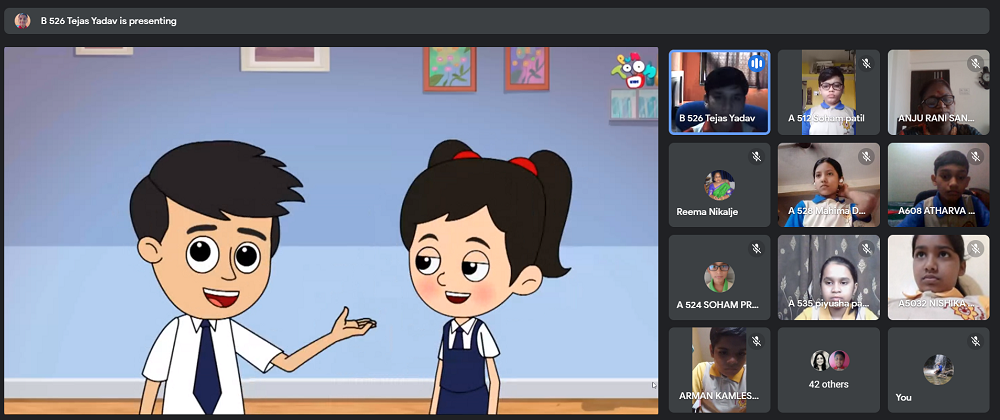Image resolution: width=1000 pixels, height=420 pixels.
Task: Click muted mic icon on A 512 Soham patil tile
Action: point(865,64)
